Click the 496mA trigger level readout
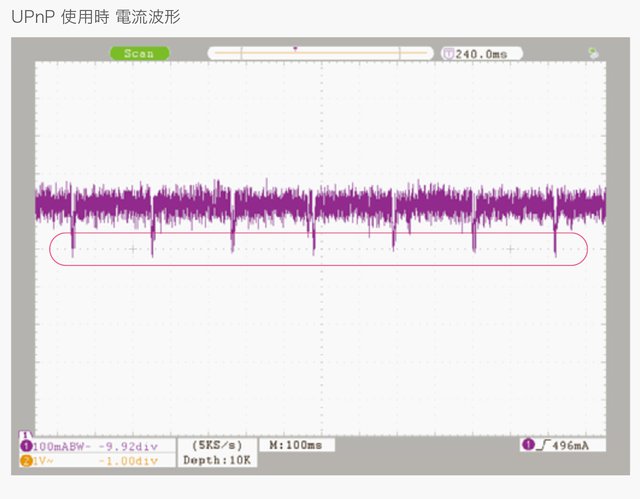The height and width of the screenshot is (499, 640). click(573, 444)
